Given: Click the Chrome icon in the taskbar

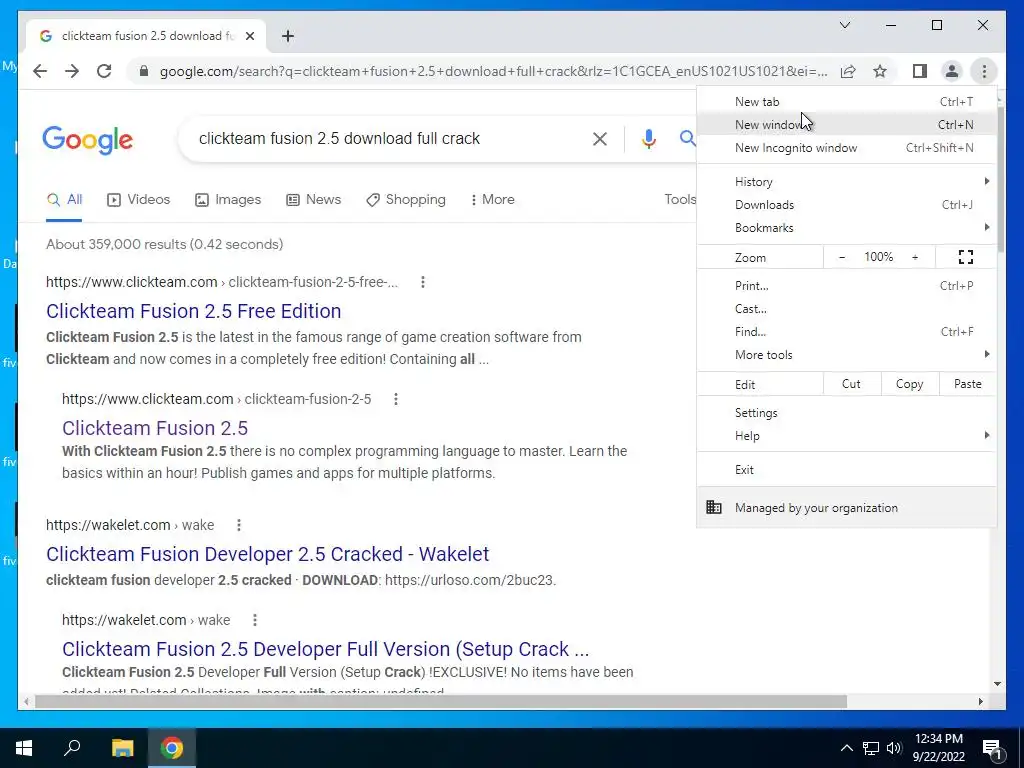Looking at the screenshot, I should 172,748.
